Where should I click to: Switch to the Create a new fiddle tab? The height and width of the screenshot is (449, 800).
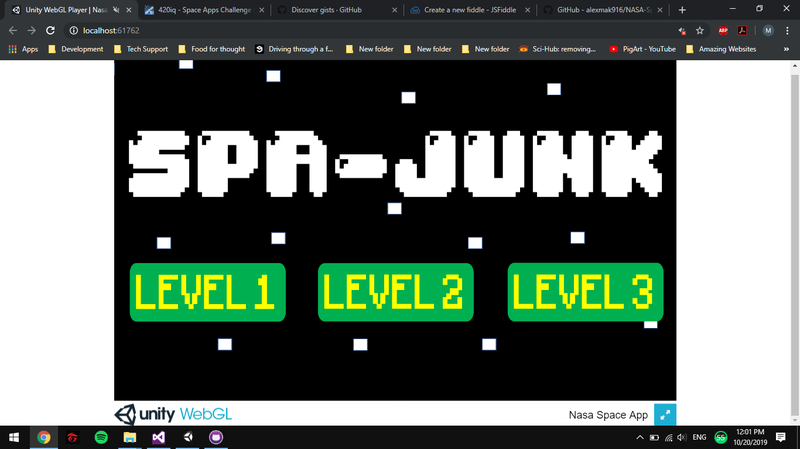pos(462,9)
